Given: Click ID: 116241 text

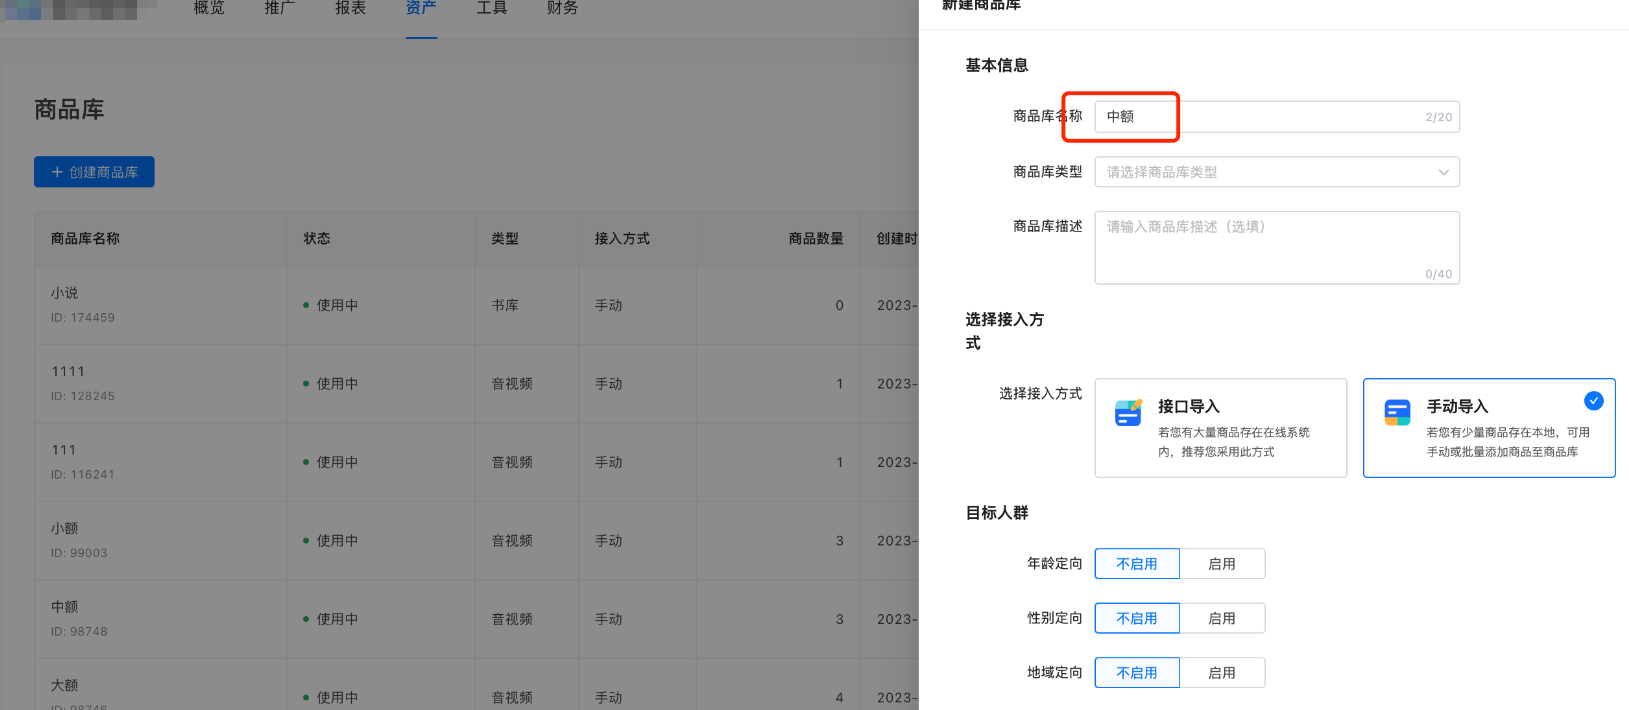Looking at the screenshot, I should tap(83, 475).
